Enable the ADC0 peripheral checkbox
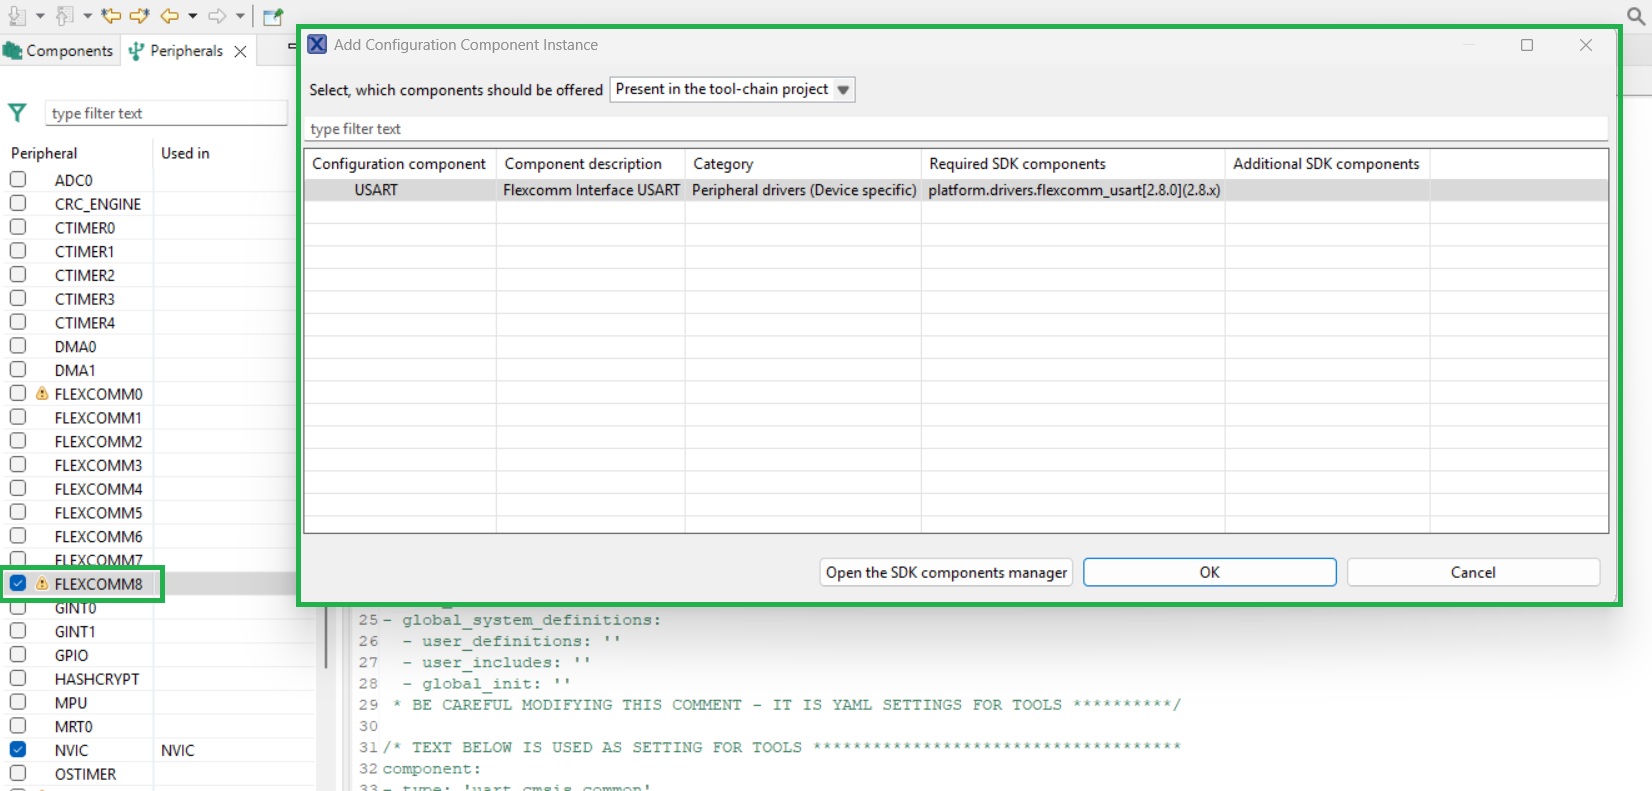The image size is (1652, 791). pos(18,179)
